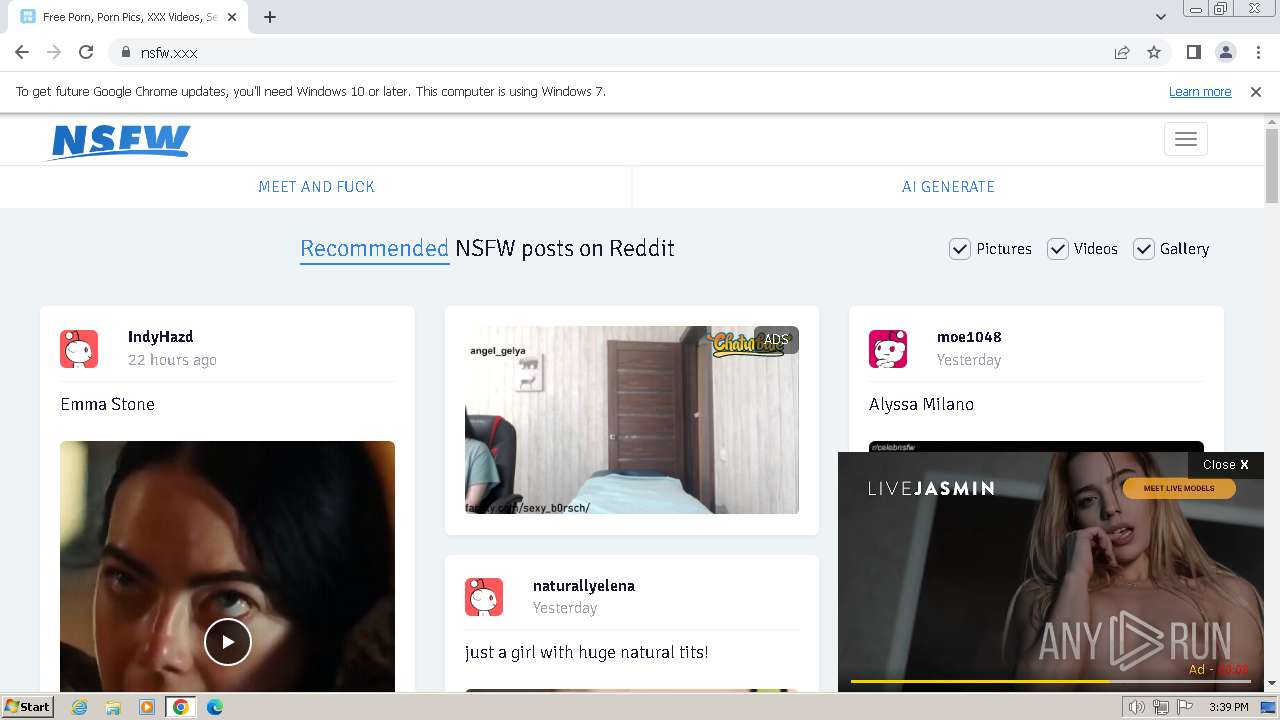
Task: Open the Windows Start menu
Action: point(28,707)
